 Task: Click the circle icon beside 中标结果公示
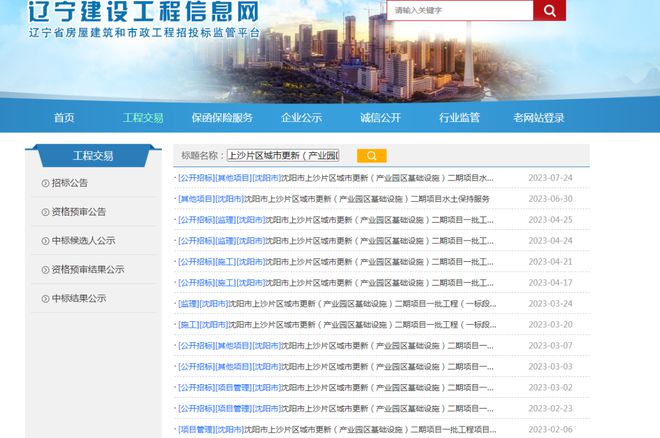pos(45,299)
